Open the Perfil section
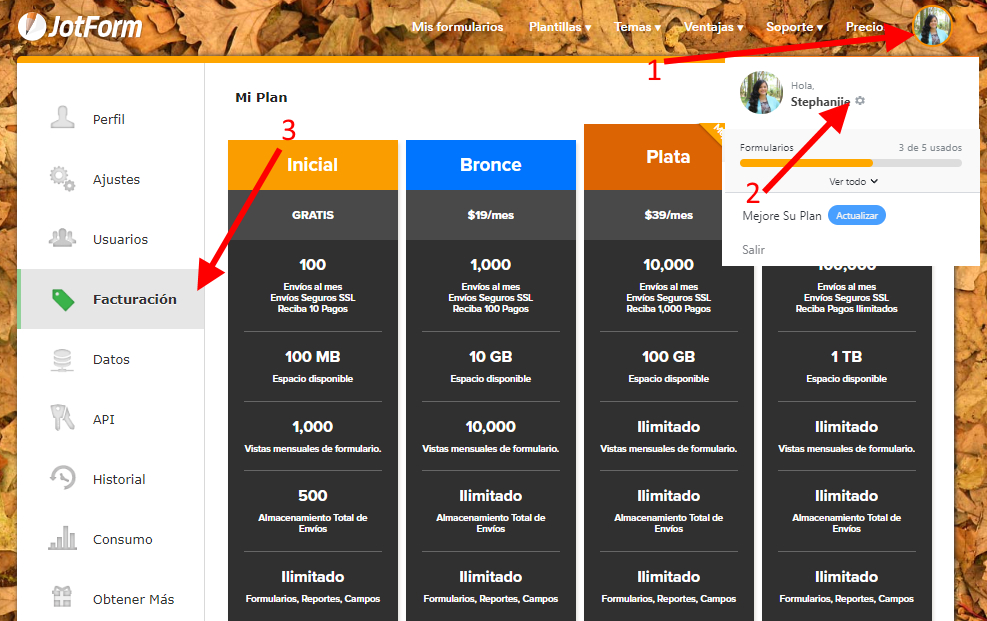 click(111, 119)
